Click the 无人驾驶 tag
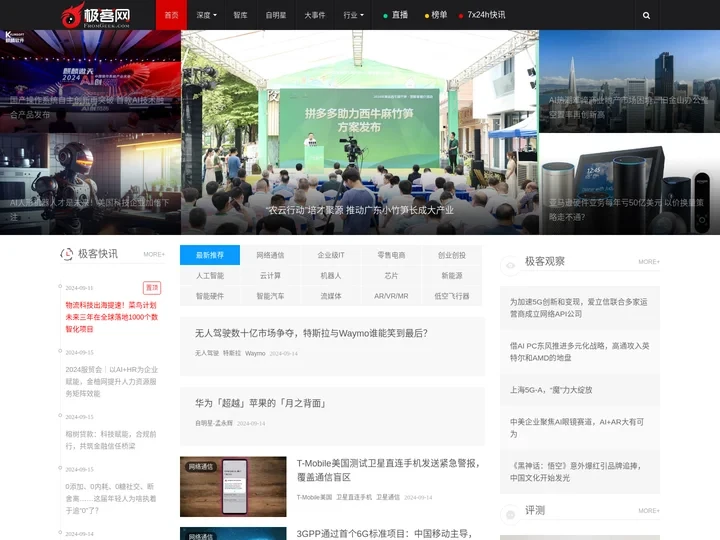720x540 pixels. pos(207,353)
